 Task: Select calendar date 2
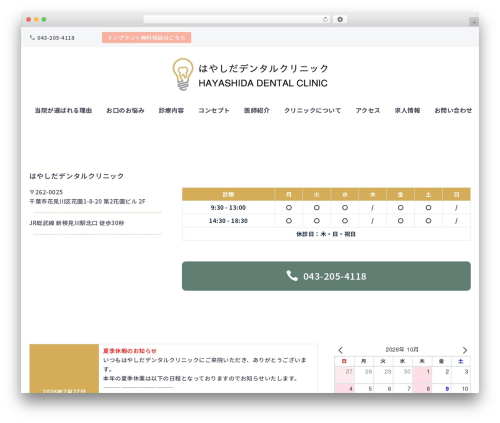[442, 375]
